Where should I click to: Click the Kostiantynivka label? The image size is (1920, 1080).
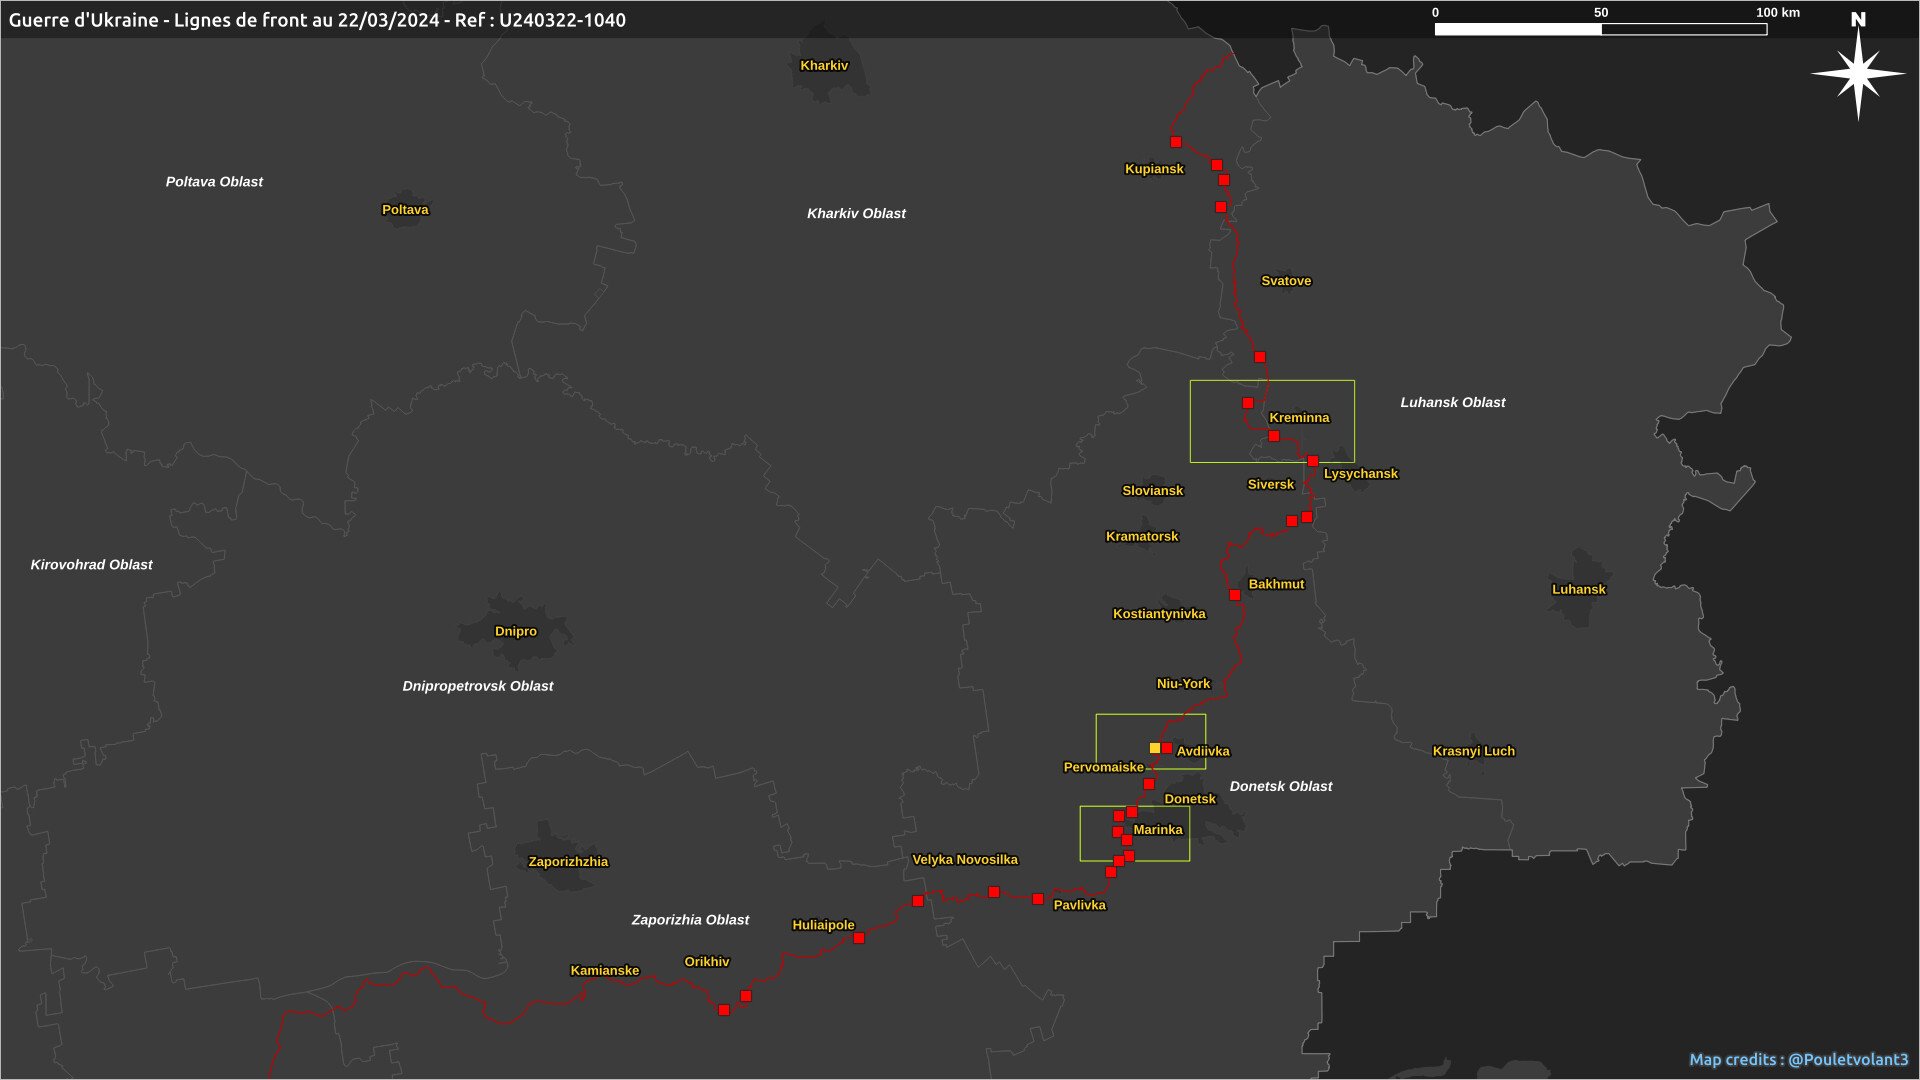click(1159, 614)
